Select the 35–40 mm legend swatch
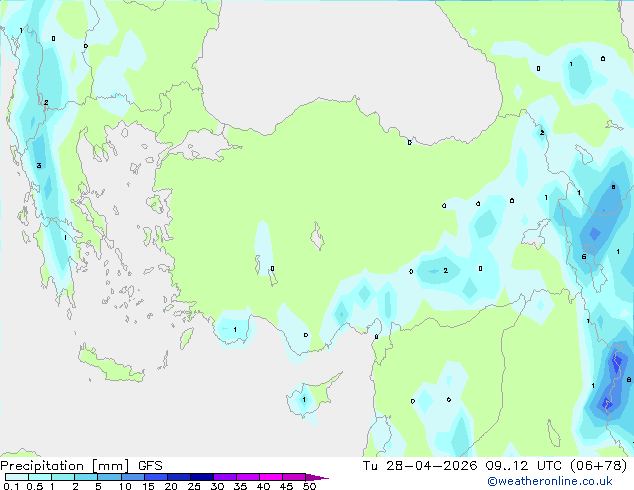The image size is (634, 490). [248, 477]
